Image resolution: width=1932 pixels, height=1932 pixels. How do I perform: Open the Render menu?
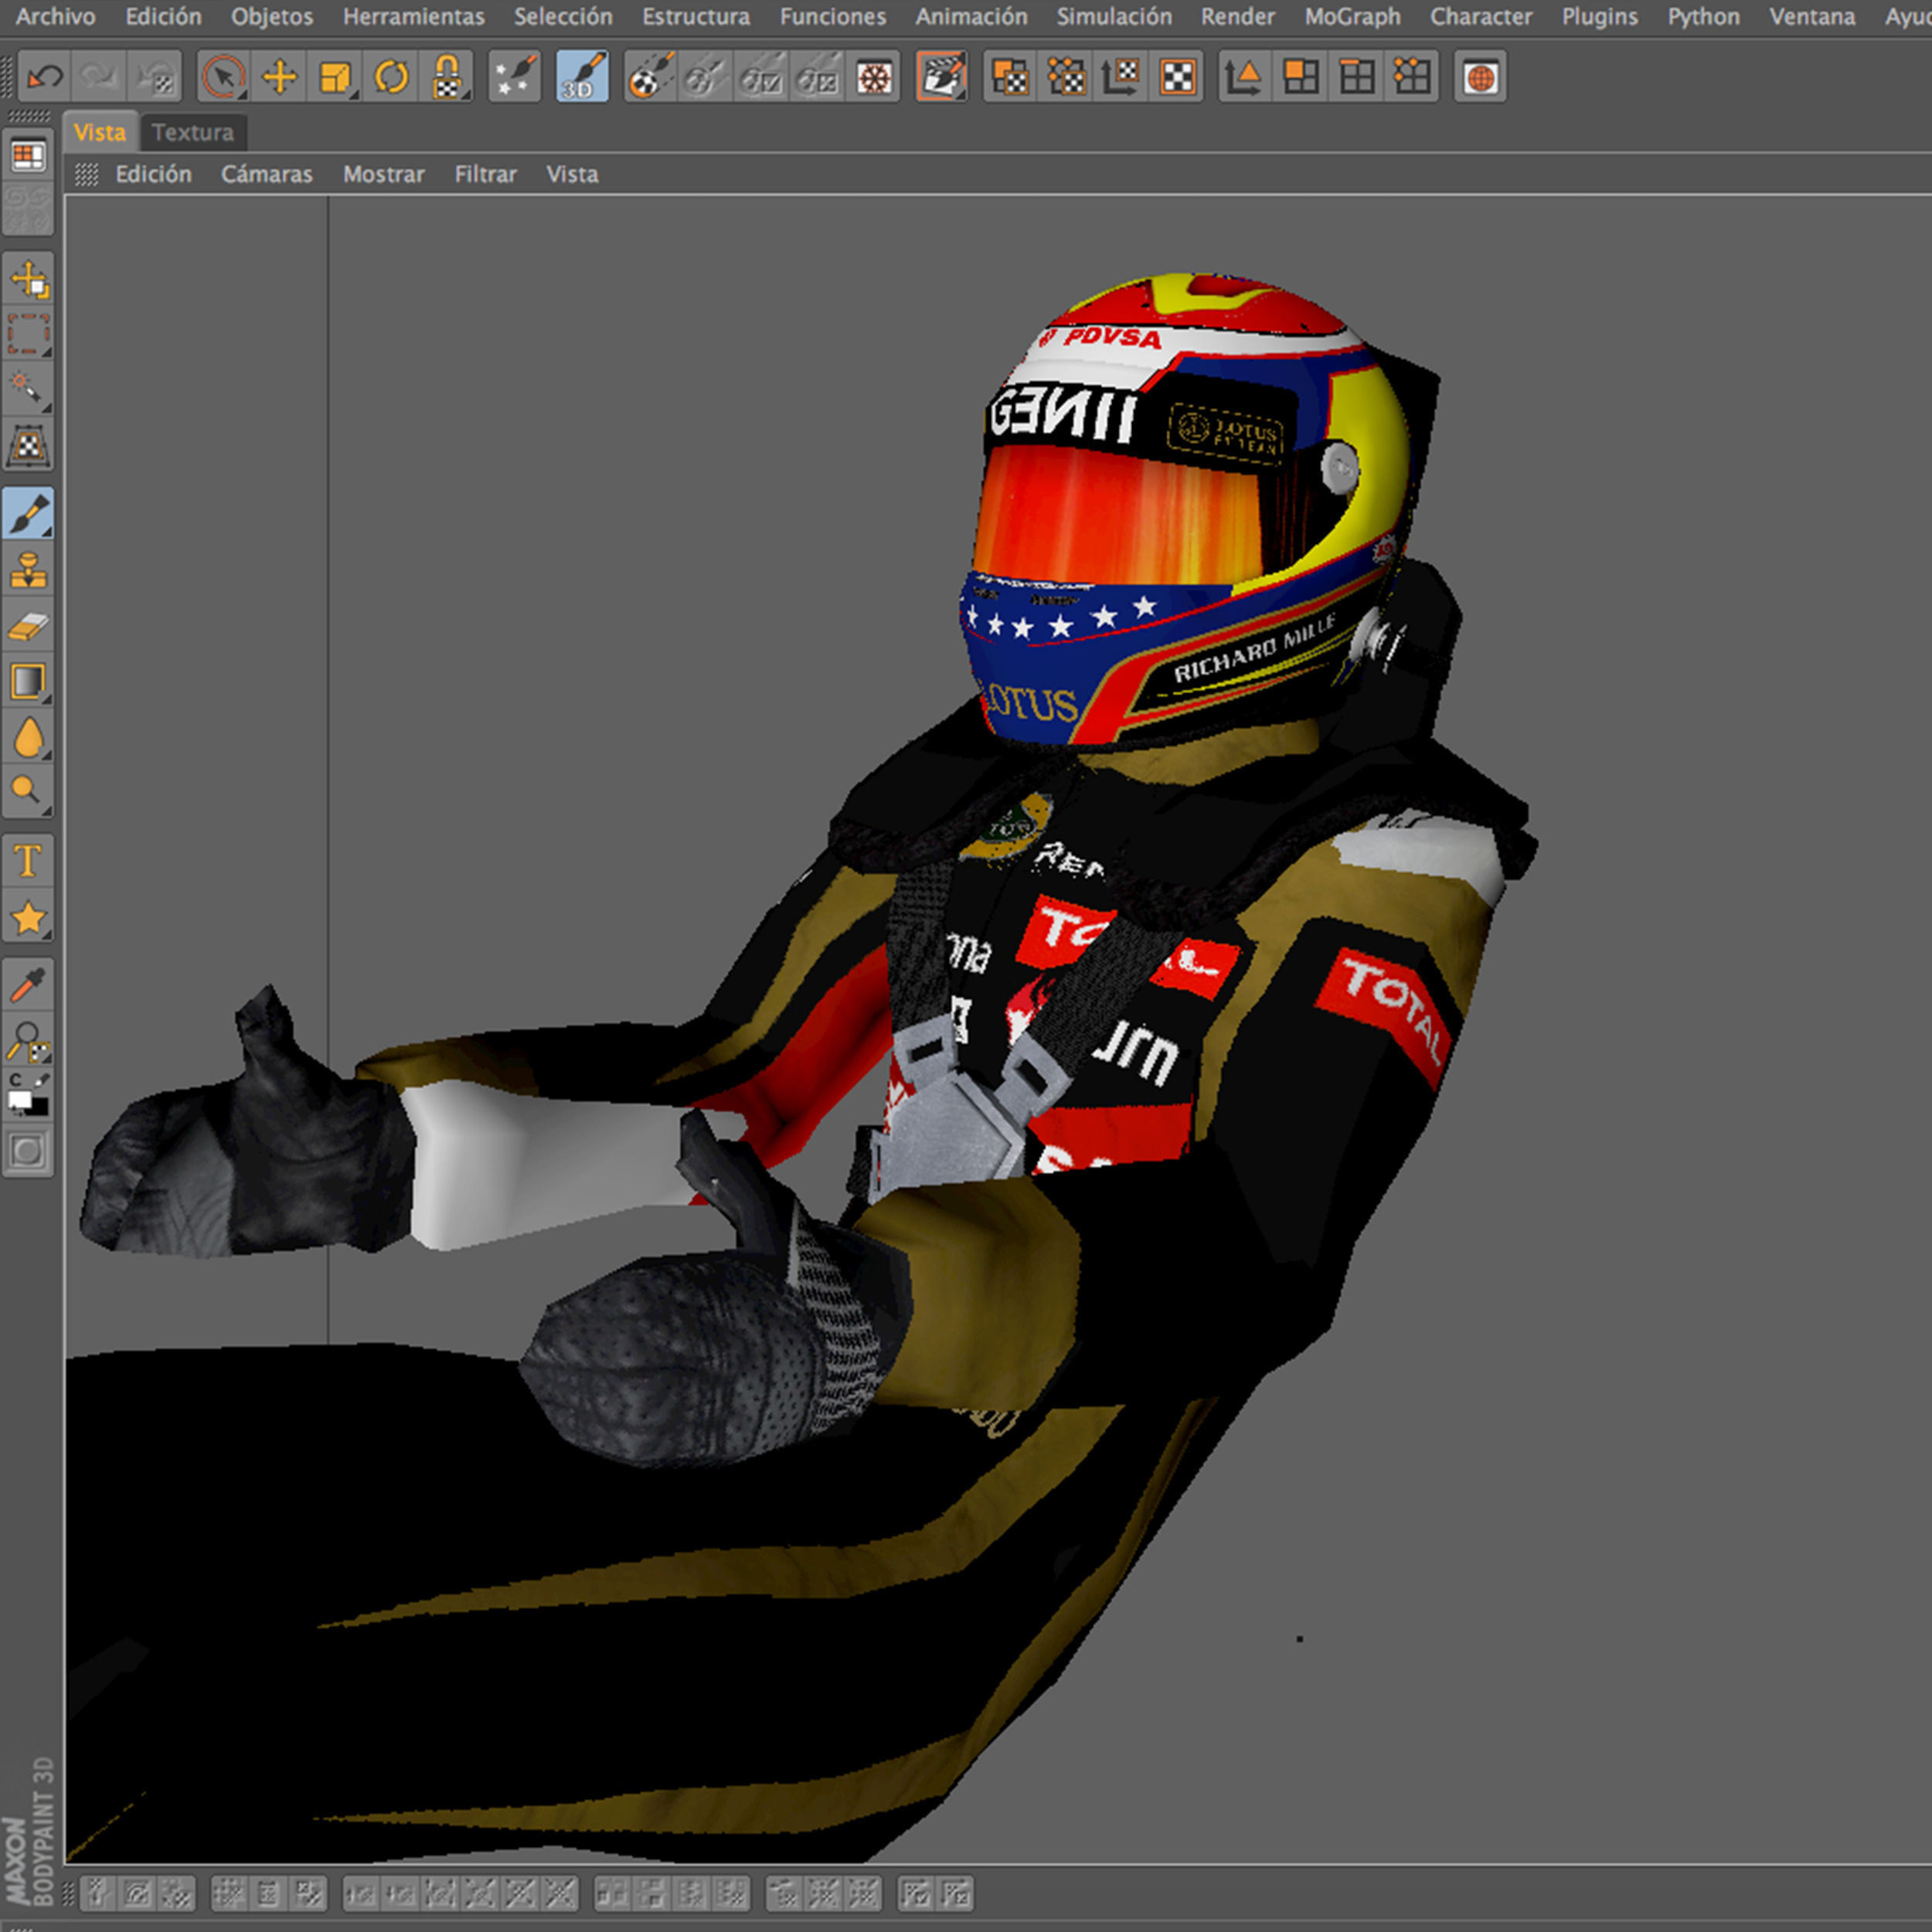click(x=1237, y=17)
